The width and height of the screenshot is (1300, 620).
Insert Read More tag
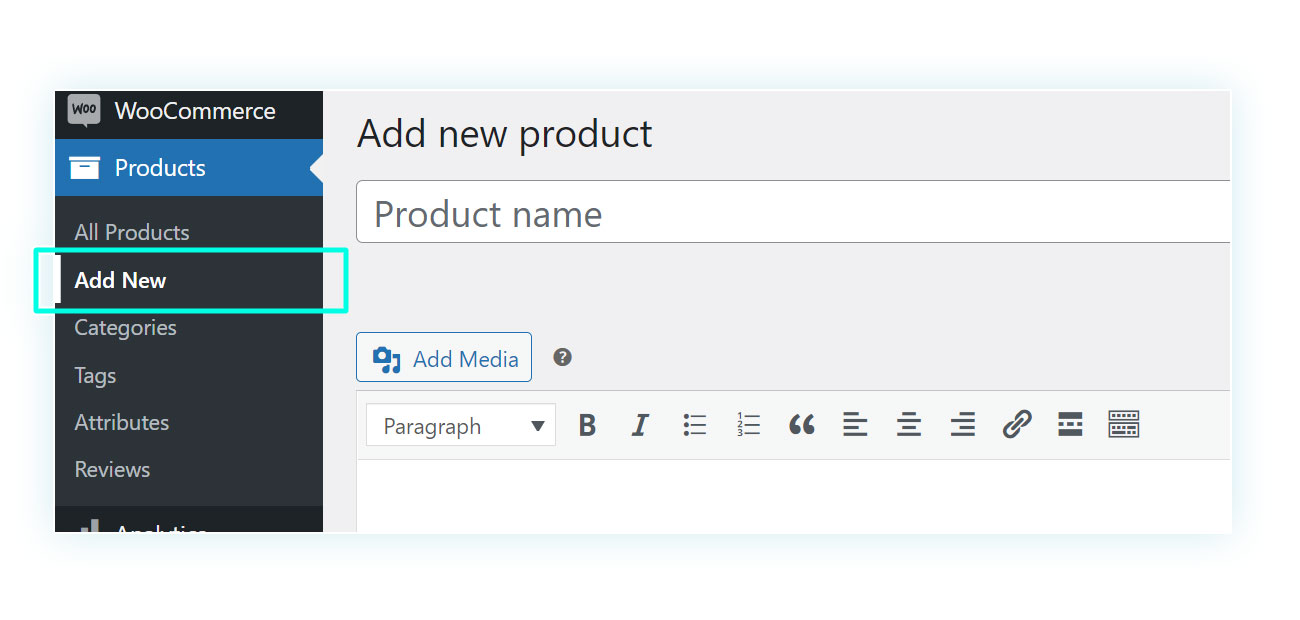tap(1070, 425)
